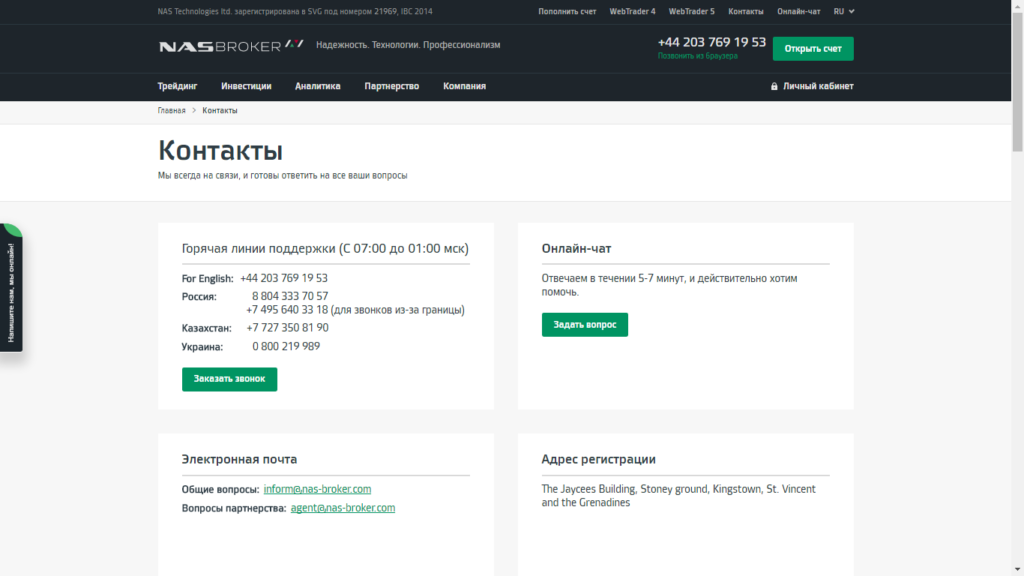Image resolution: width=1024 pixels, height=576 pixels.
Task: Click the breadcrumb arrow separator after Главная
Action: coord(194,110)
